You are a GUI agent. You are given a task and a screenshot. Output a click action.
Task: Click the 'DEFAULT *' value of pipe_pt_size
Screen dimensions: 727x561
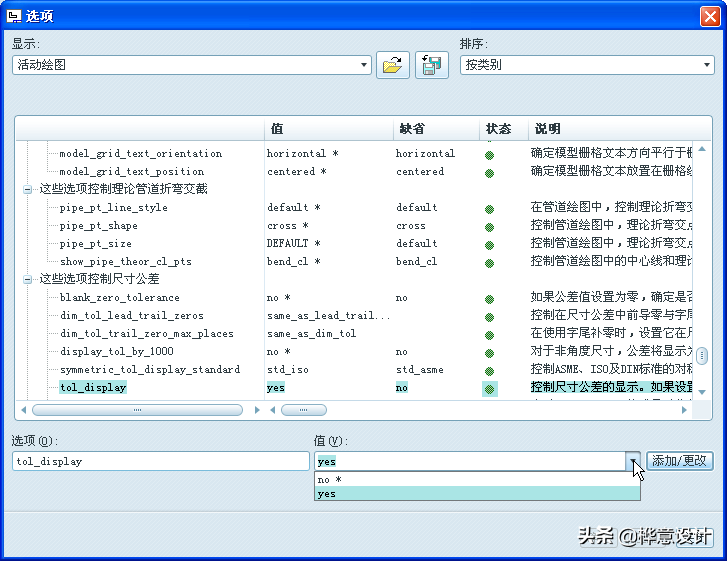(293, 243)
